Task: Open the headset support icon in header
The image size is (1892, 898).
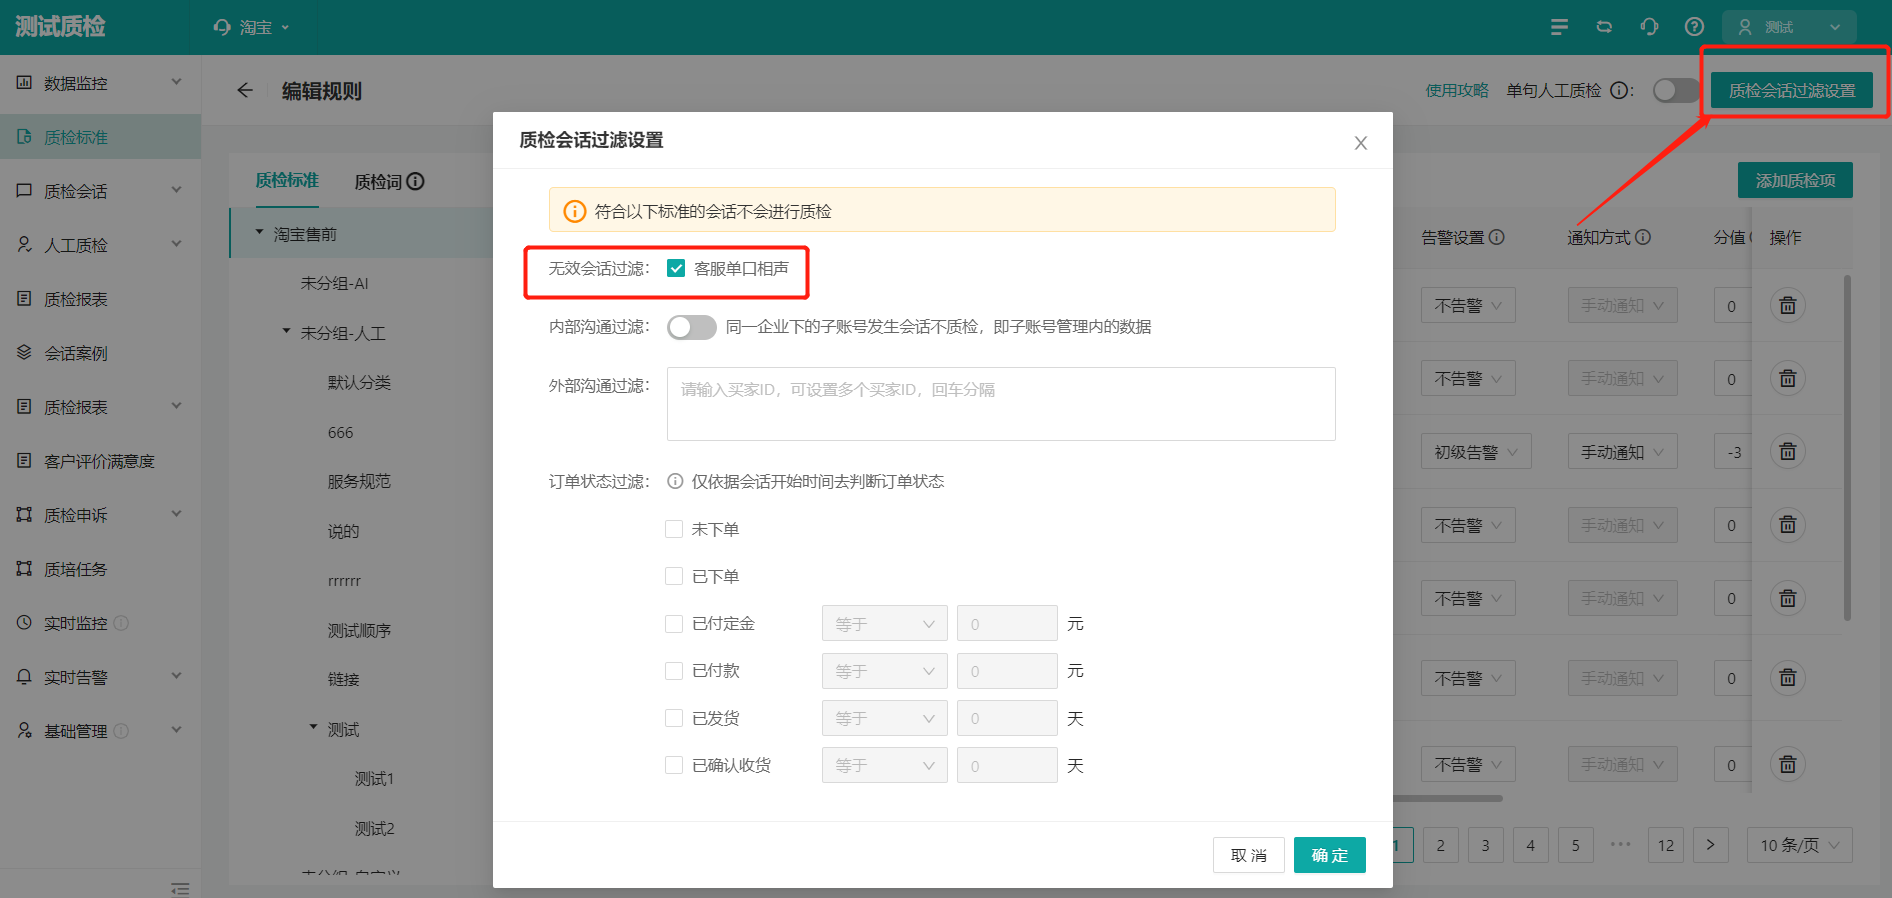Action: click(x=1650, y=27)
